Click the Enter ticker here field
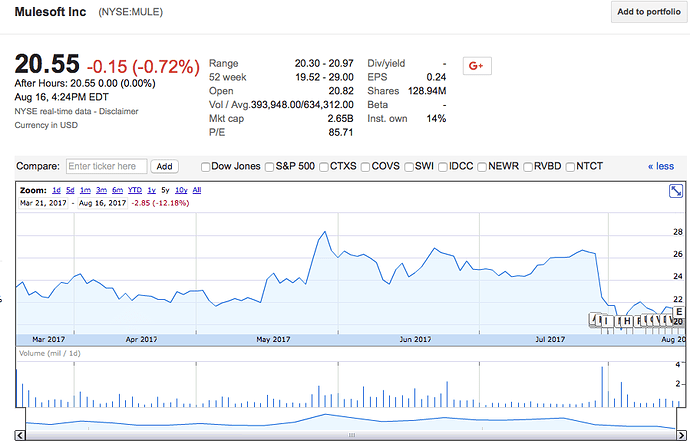The width and height of the screenshot is (690, 447). tap(106, 167)
